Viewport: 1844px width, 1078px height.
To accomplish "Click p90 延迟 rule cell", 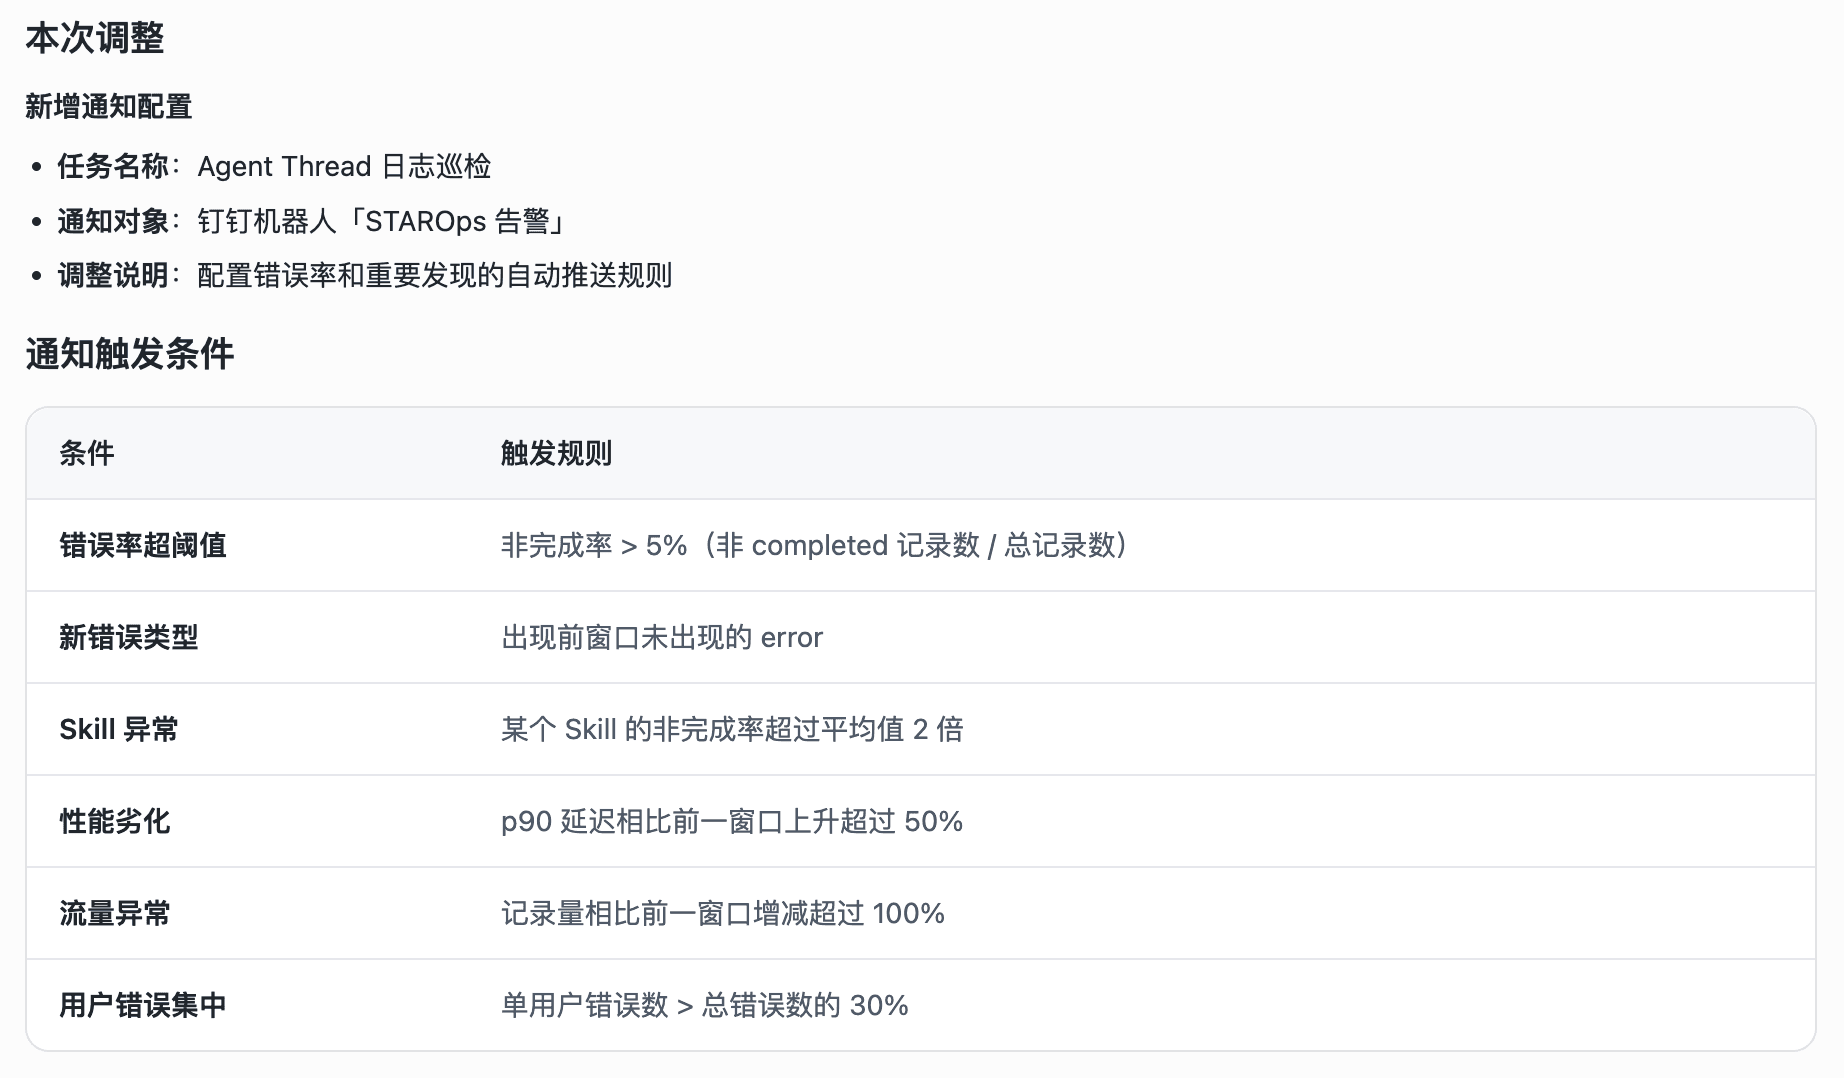I will coord(732,821).
